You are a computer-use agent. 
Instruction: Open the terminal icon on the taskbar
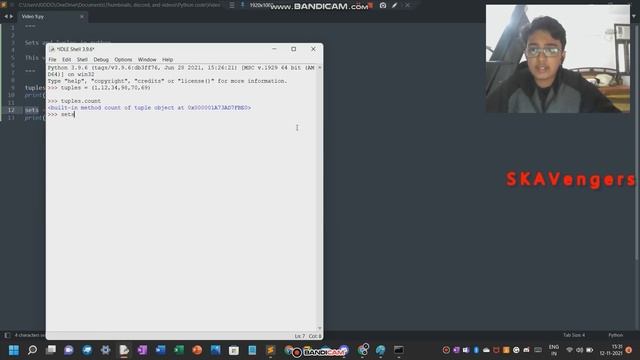pyautogui.click(x=399, y=350)
